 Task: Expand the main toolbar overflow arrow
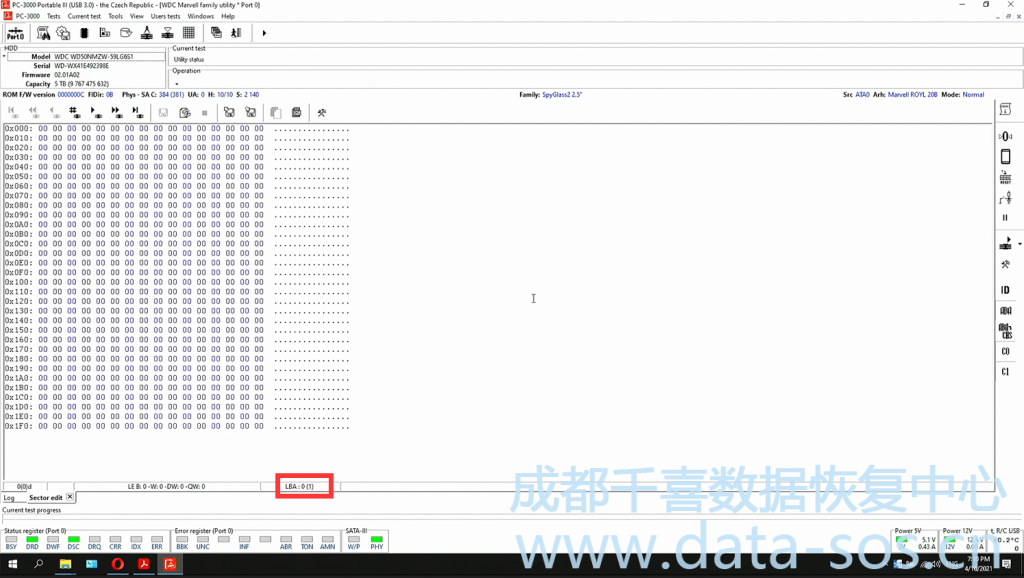pyautogui.click(x=264, y=33)
